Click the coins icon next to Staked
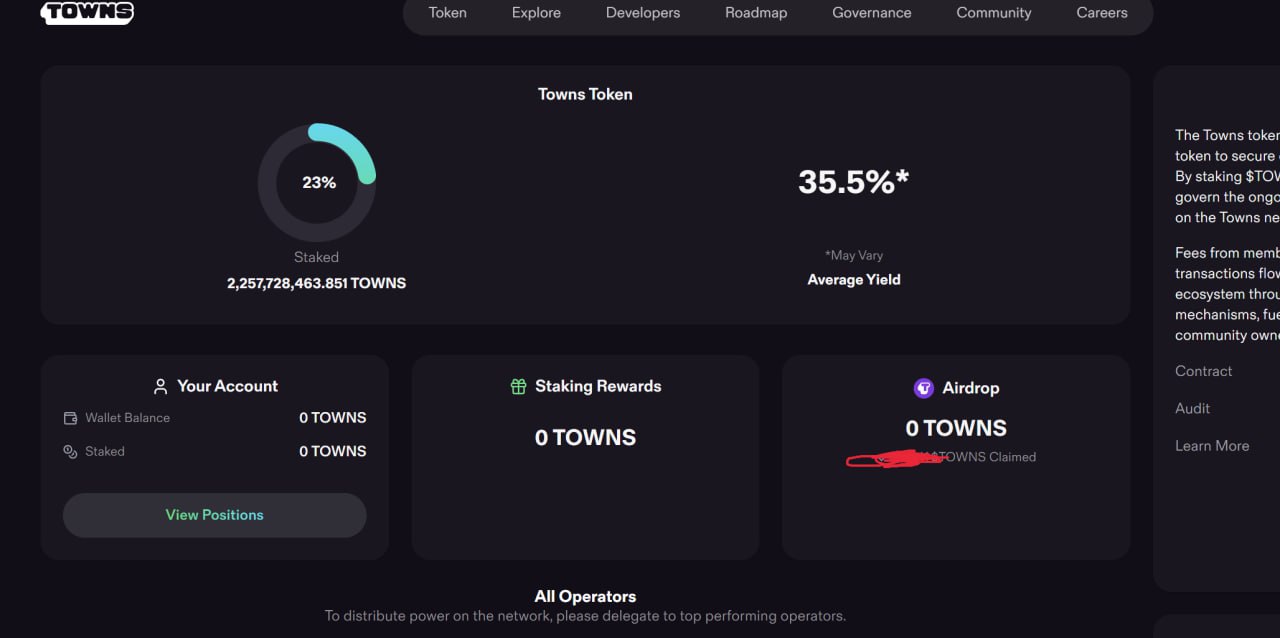Viewport: 1280px width, 638px height. pos(70,452)
